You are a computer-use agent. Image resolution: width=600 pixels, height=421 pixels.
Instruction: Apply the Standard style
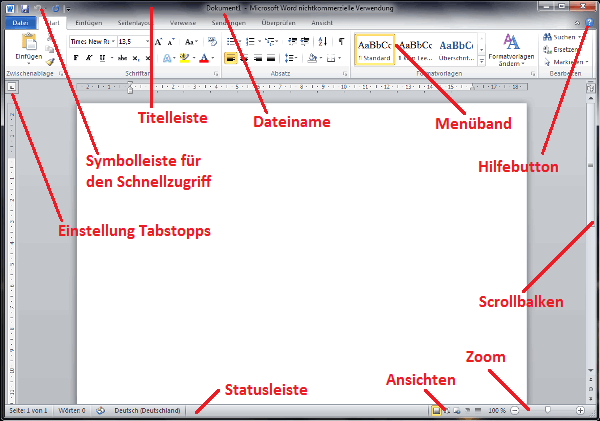375,50
